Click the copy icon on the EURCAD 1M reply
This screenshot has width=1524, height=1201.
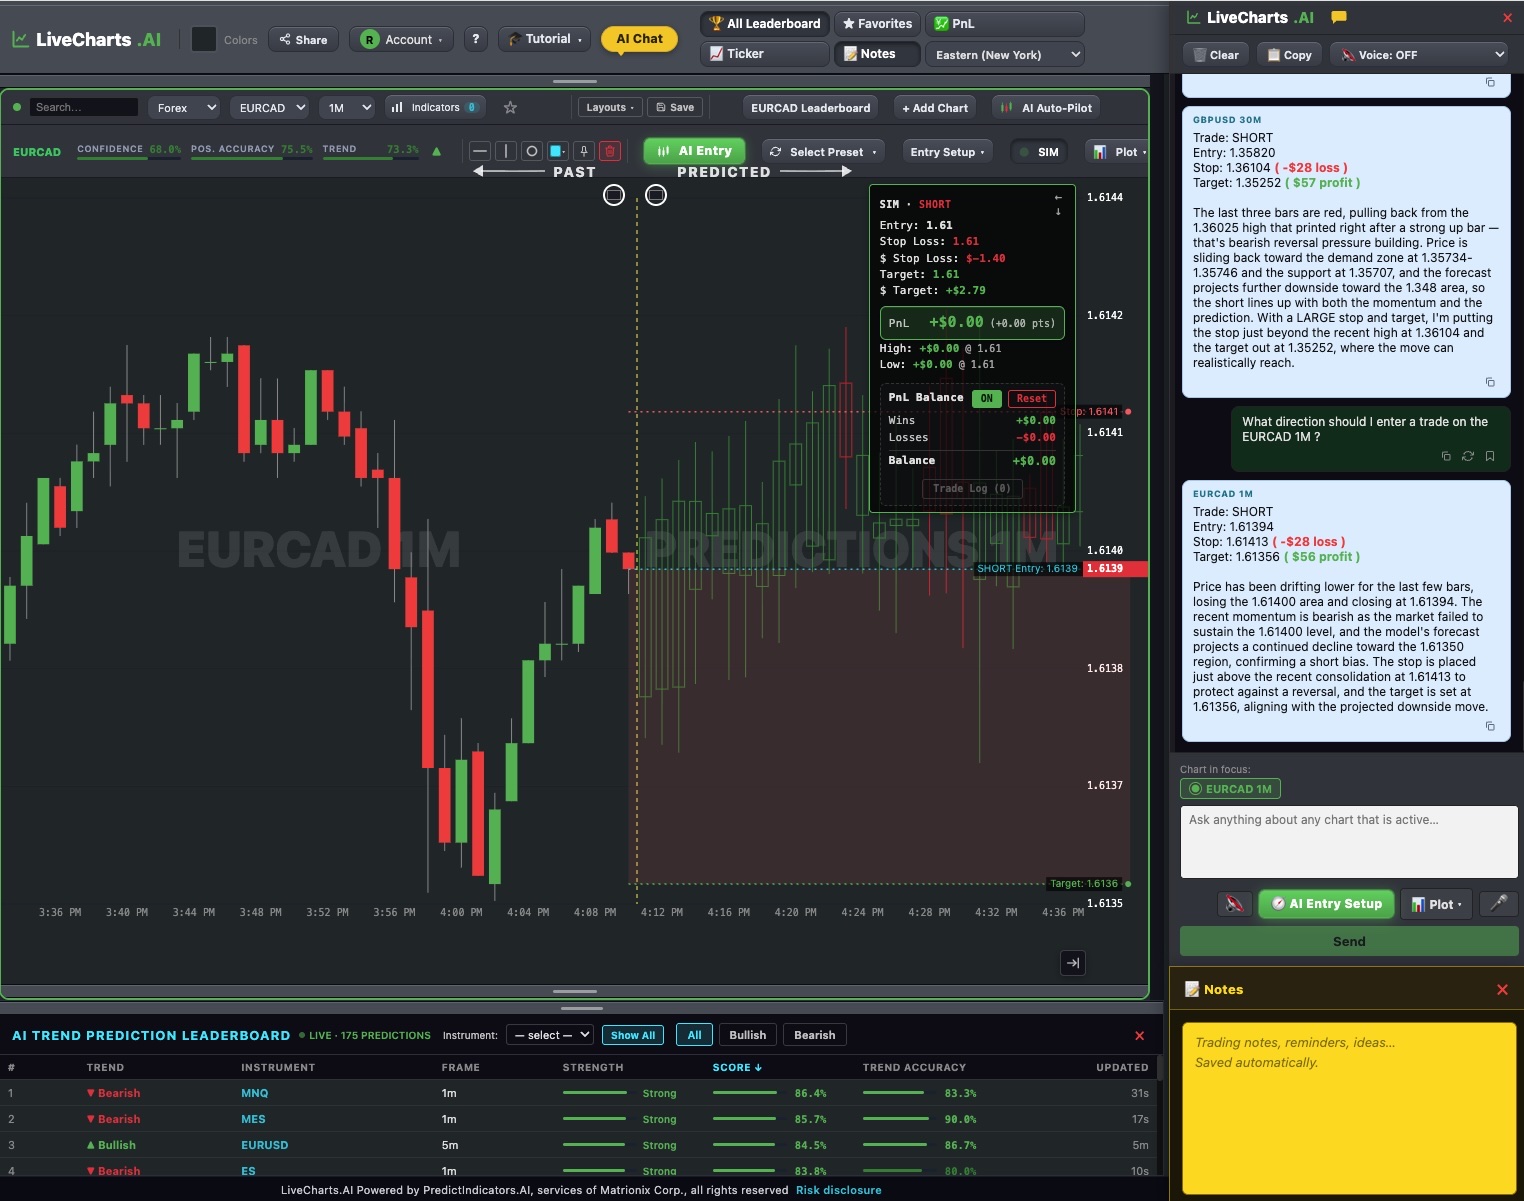pyautogui.click(x=1490, y=726)
